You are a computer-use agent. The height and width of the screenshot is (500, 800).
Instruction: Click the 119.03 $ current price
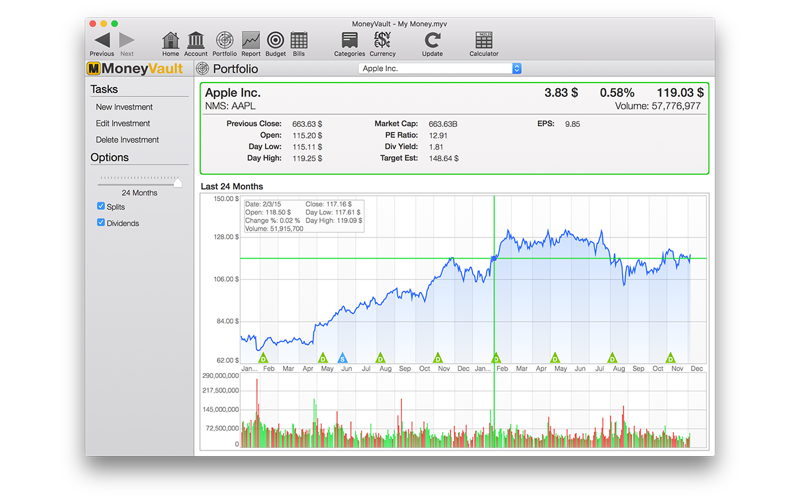click(x=680, y=93)
